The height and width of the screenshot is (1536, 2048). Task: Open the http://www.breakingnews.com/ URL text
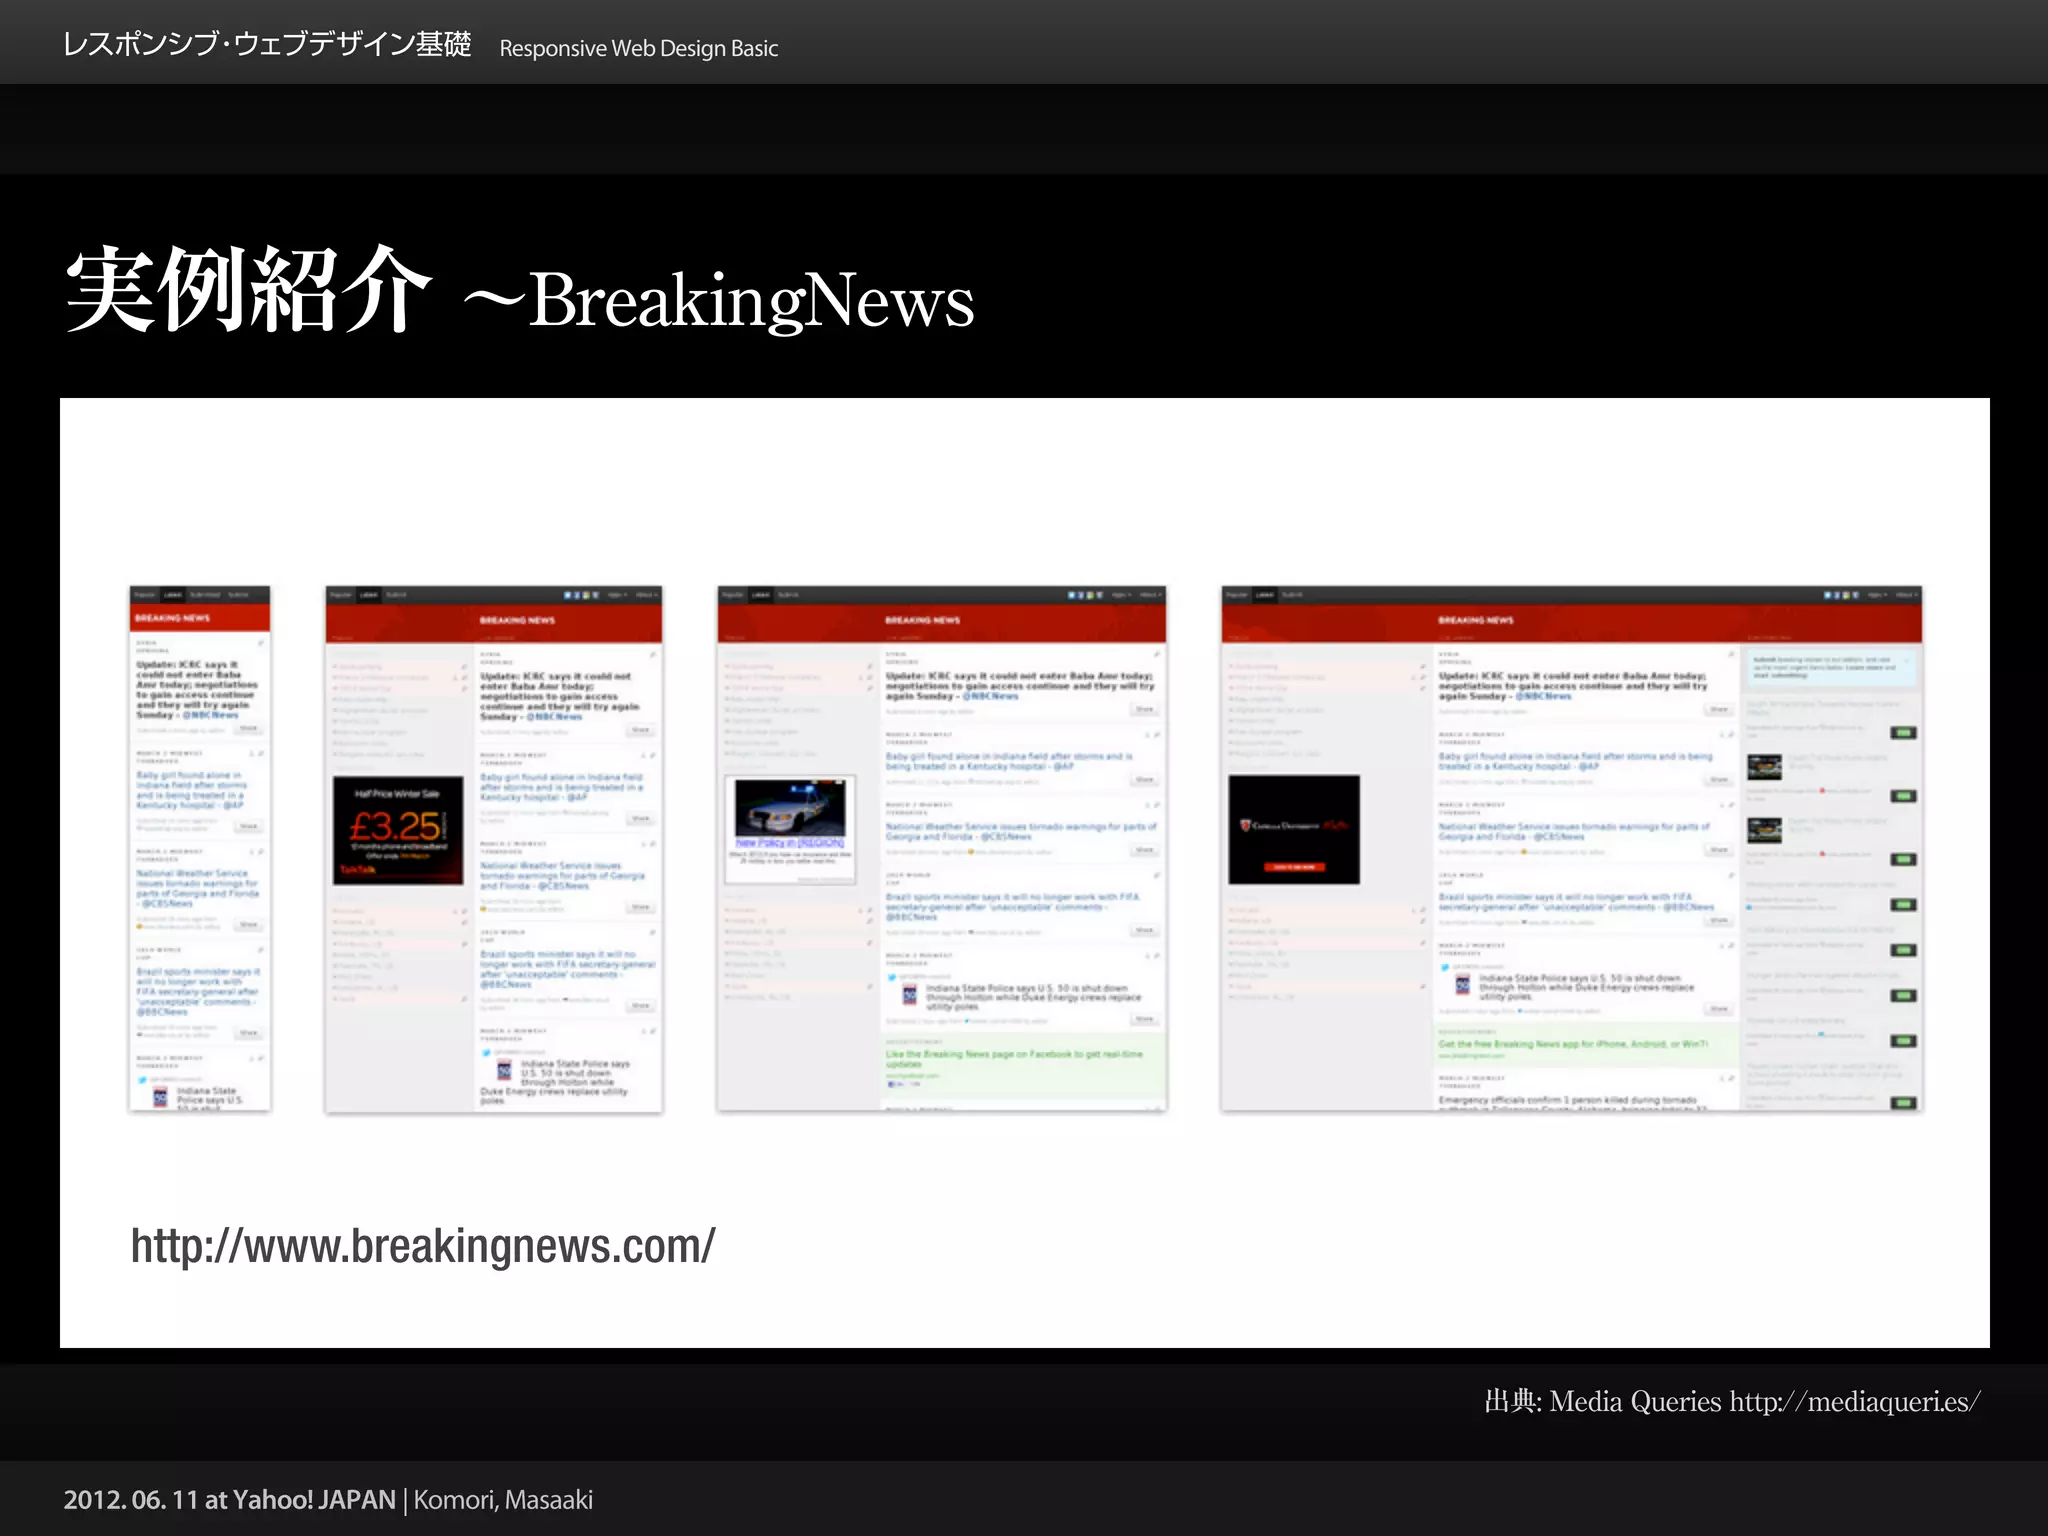tap(423, 1247)
